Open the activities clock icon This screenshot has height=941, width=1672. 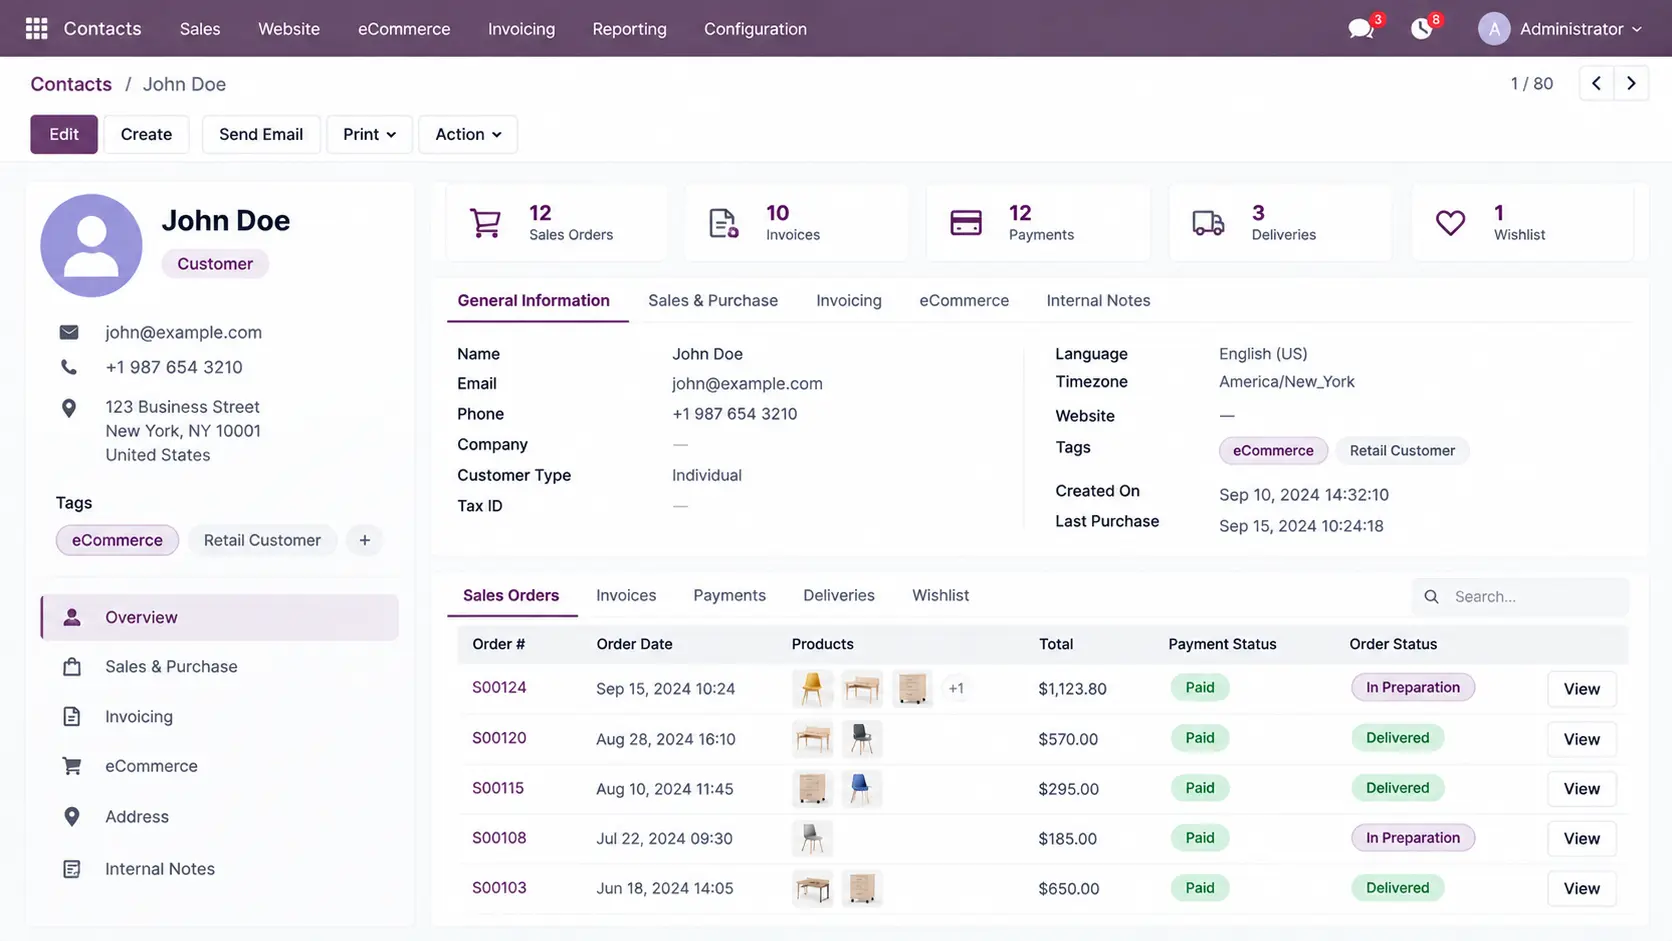point(1421,28)
